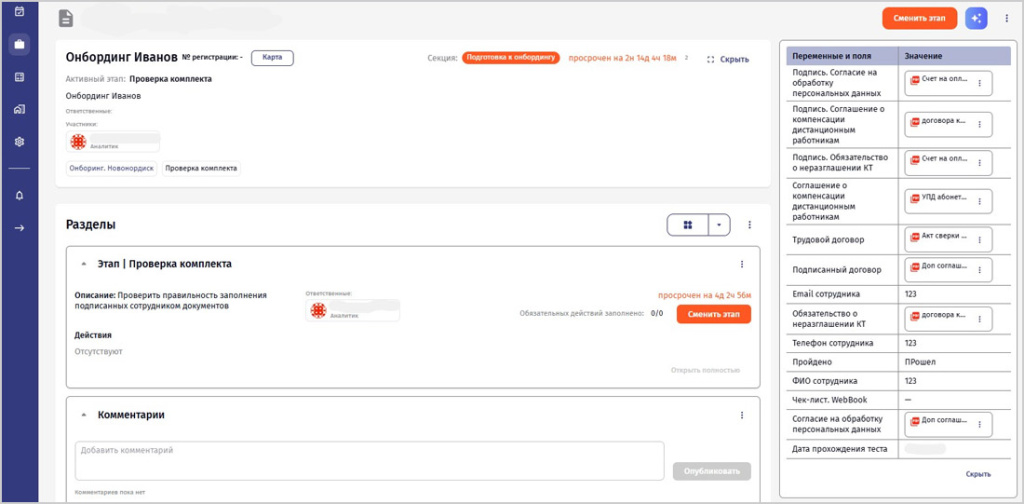This screenshot has height=504, width=1024.
Task: Click Открыть полностью link
Action: point(705,370)
